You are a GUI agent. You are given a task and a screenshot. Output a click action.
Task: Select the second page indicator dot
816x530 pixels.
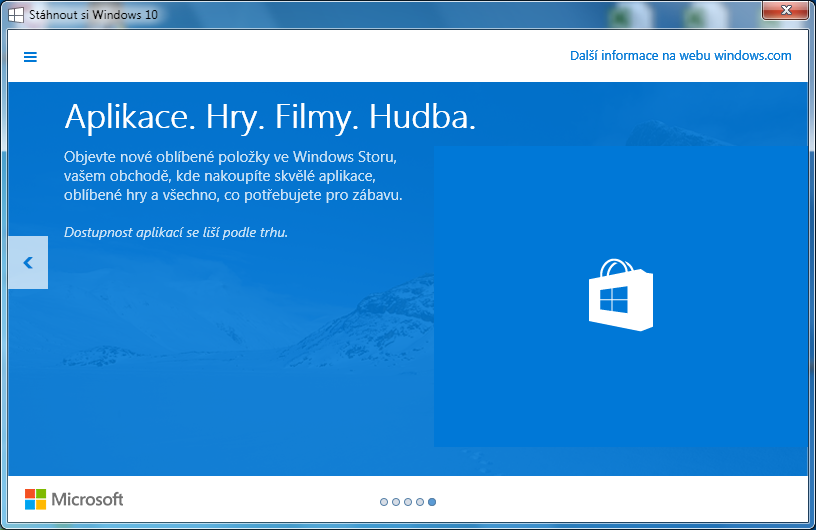click(x=396, y=502)
